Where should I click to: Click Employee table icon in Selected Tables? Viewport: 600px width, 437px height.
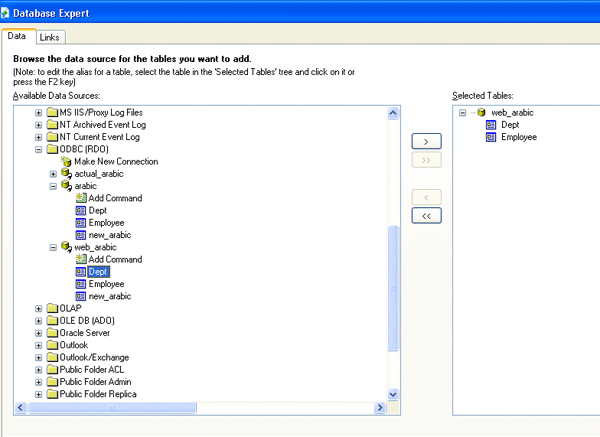pos(491,138)
